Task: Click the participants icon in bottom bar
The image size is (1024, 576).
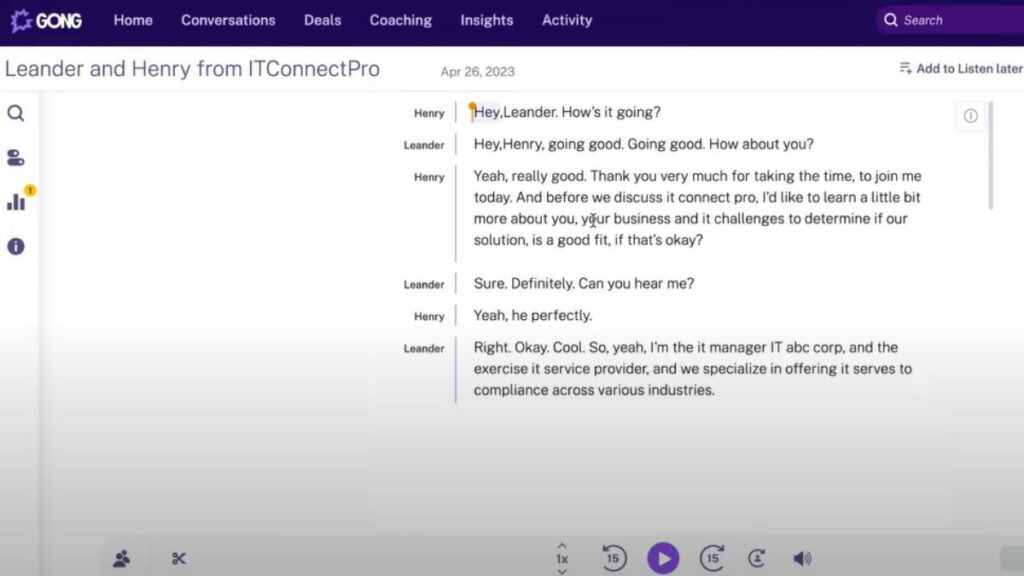Action: (122, 559)
